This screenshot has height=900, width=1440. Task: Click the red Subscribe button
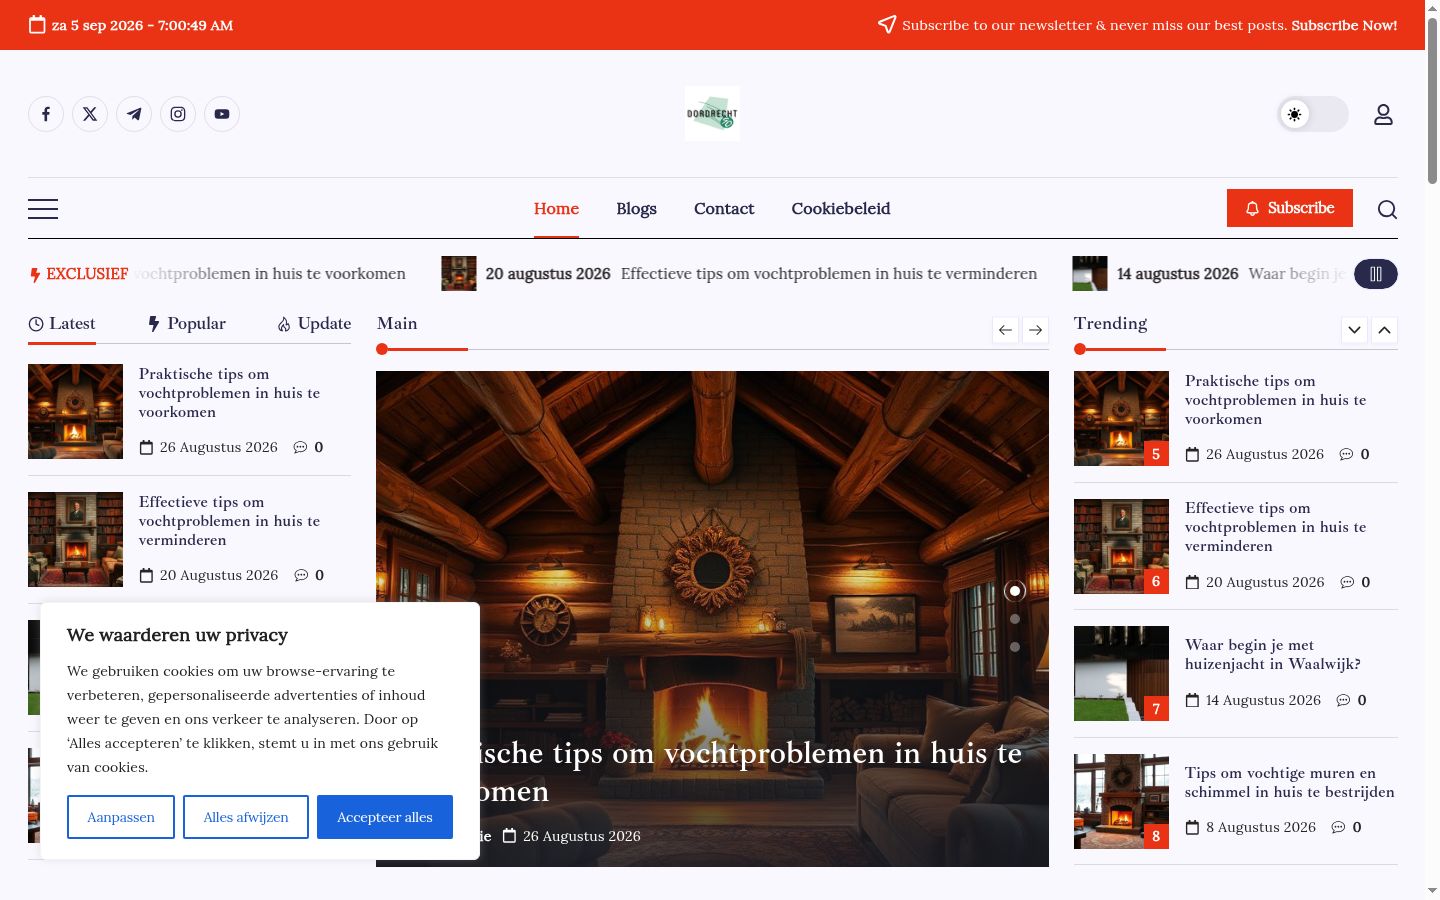point(1290,208)
